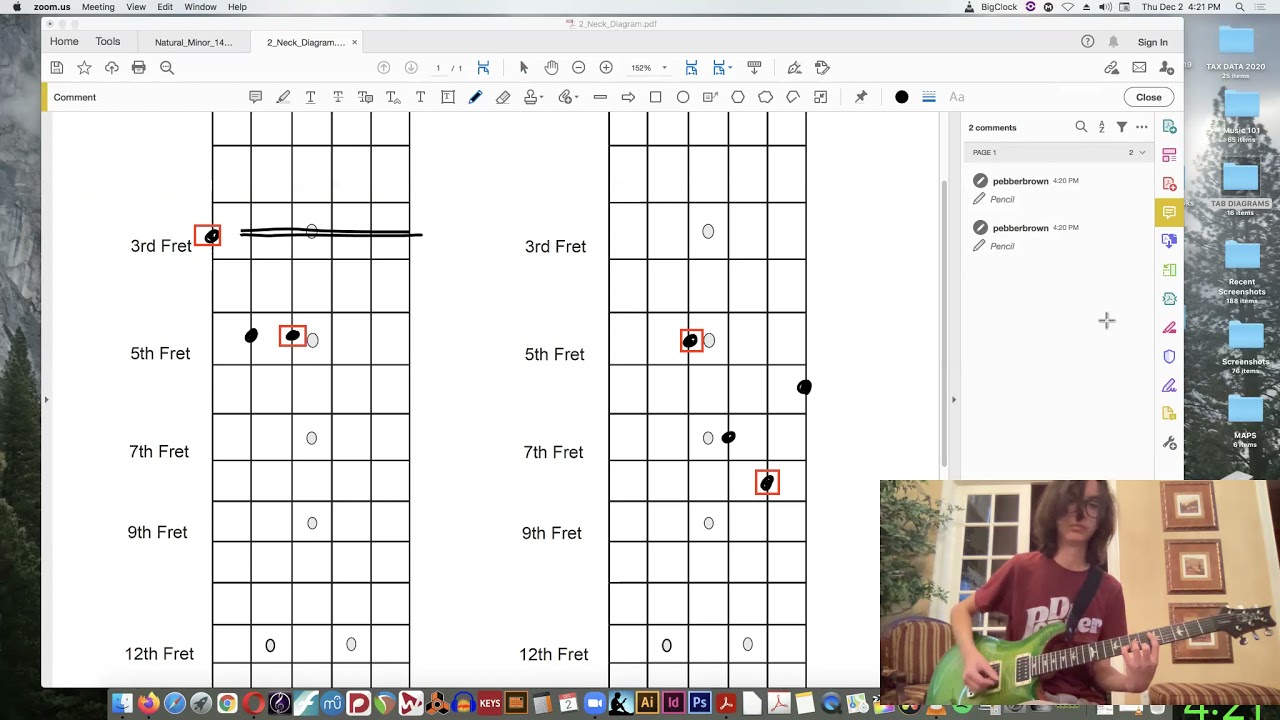
Task: Select the Strikethrough text tool
Action: pos(338,97)
